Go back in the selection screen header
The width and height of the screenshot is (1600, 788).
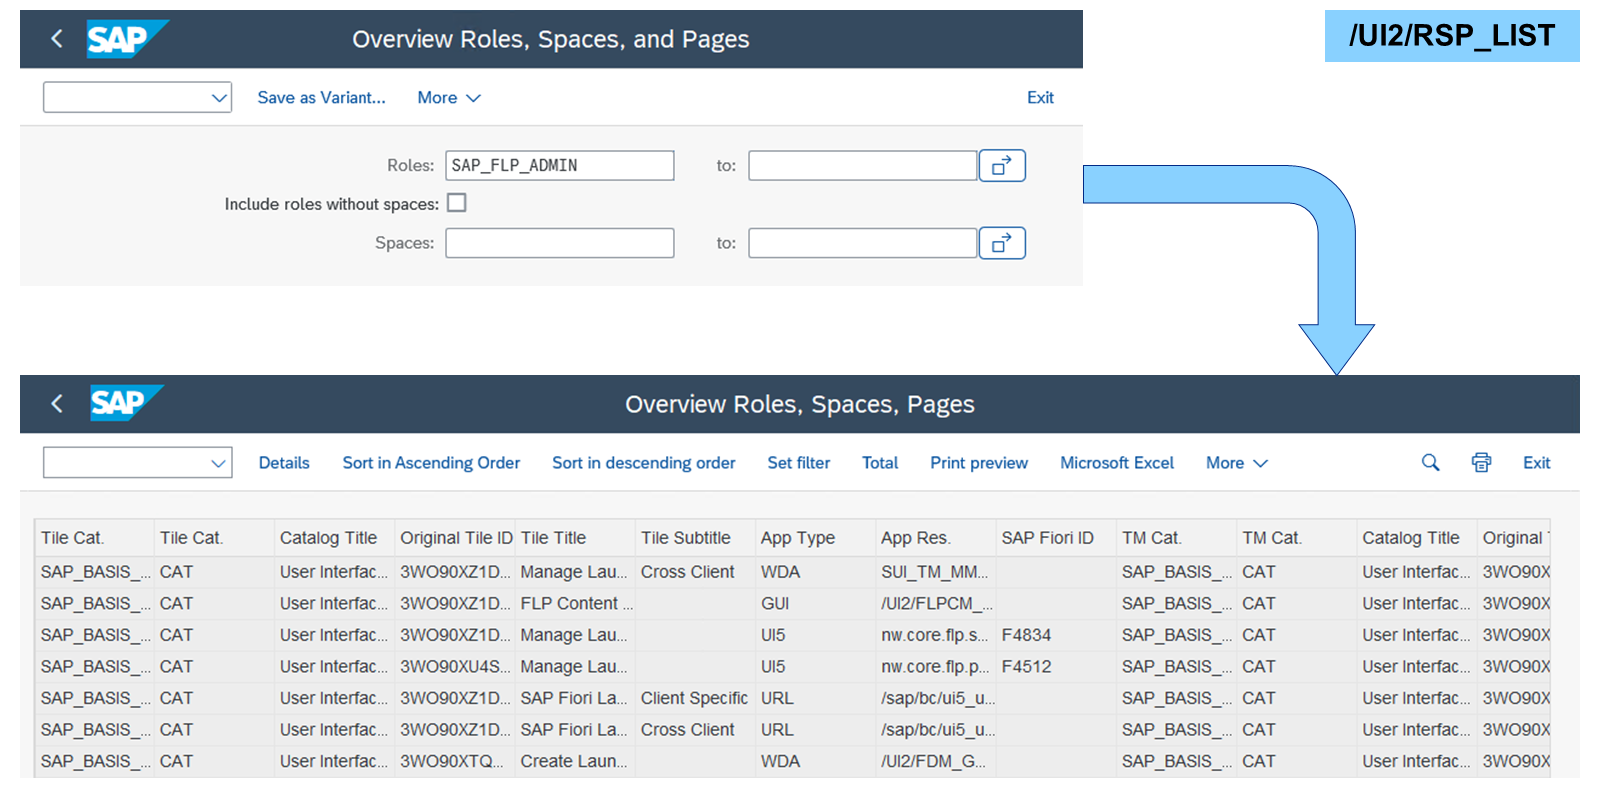pos(57,39)
